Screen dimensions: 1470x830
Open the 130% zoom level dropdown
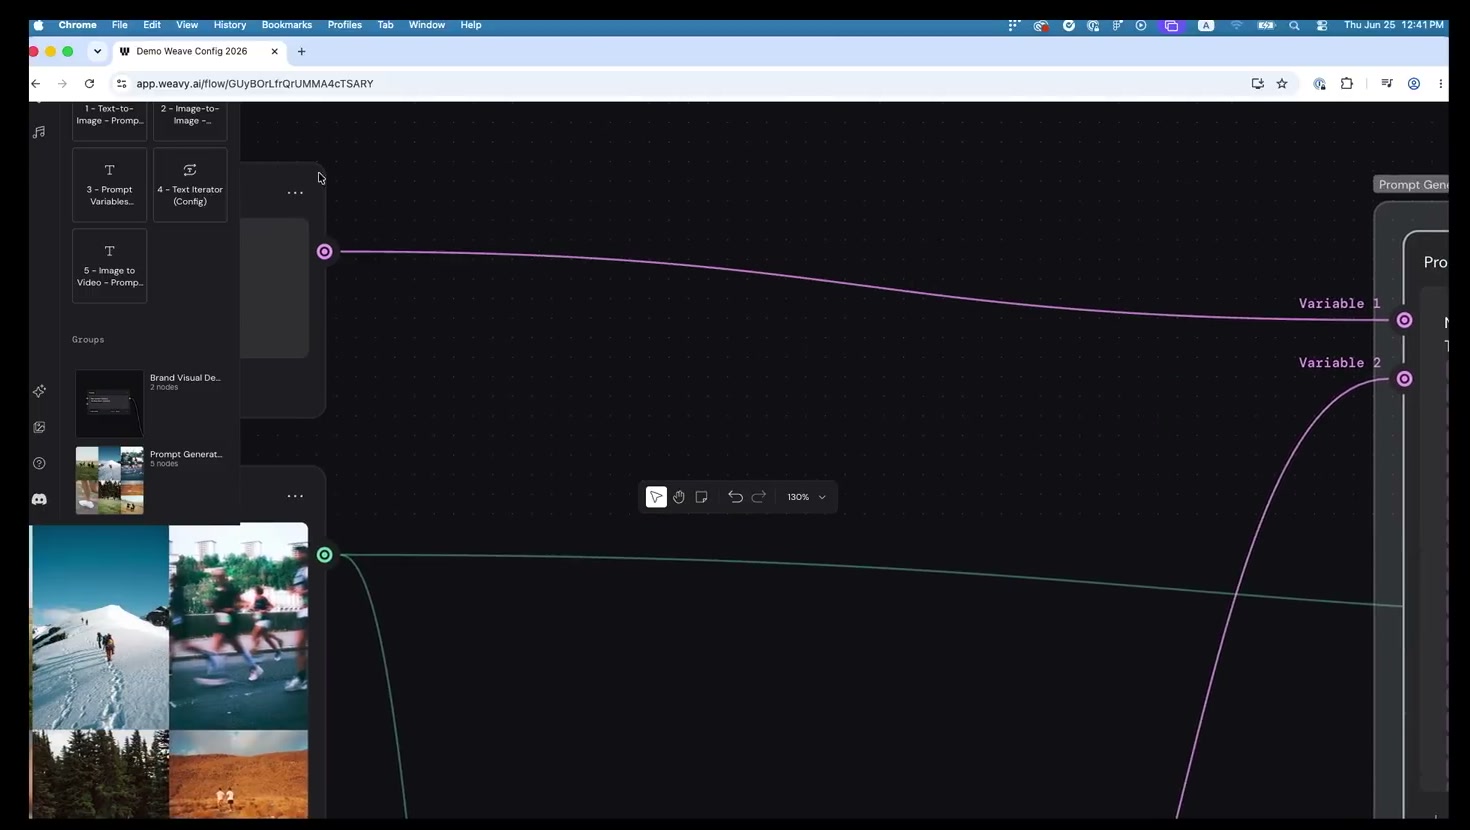pyautogui.click(x=806, y=497)
